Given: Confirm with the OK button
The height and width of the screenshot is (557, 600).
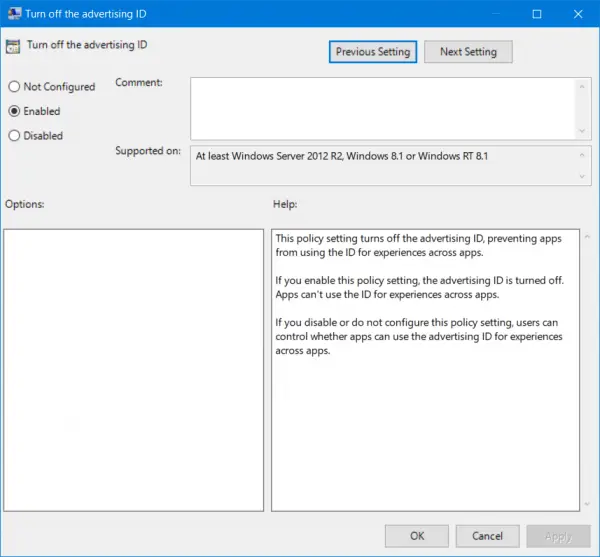Looking at the screenshot, I should 417,536.
